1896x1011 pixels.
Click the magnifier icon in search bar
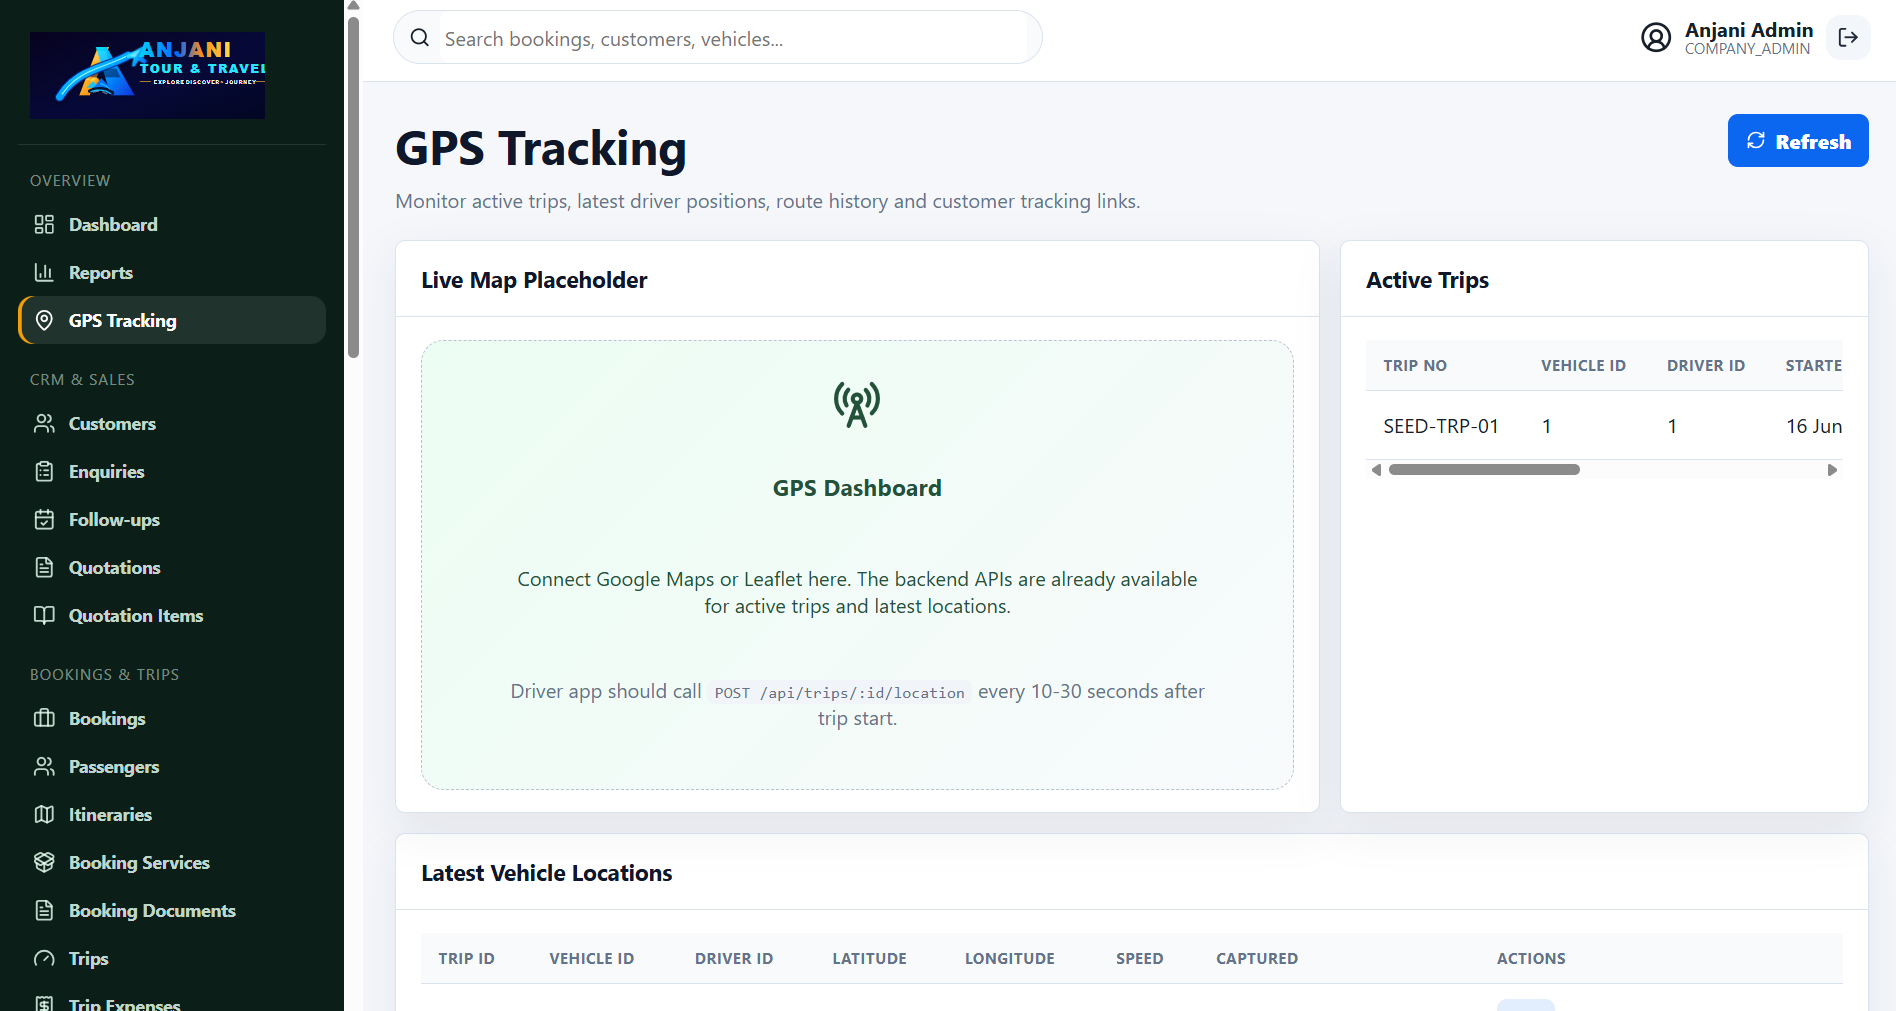(420, 38)
